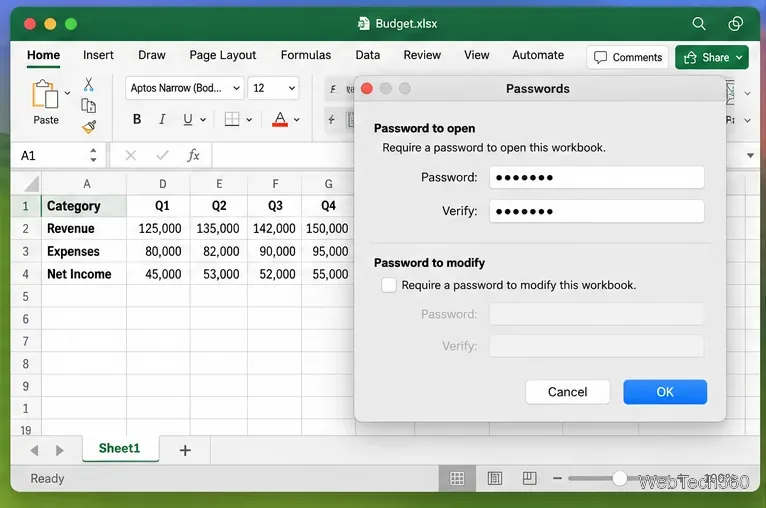The height and width of the screenshot is (508, 766).
Task: Open the Automate tab
Action: click(x=538, y=55)
